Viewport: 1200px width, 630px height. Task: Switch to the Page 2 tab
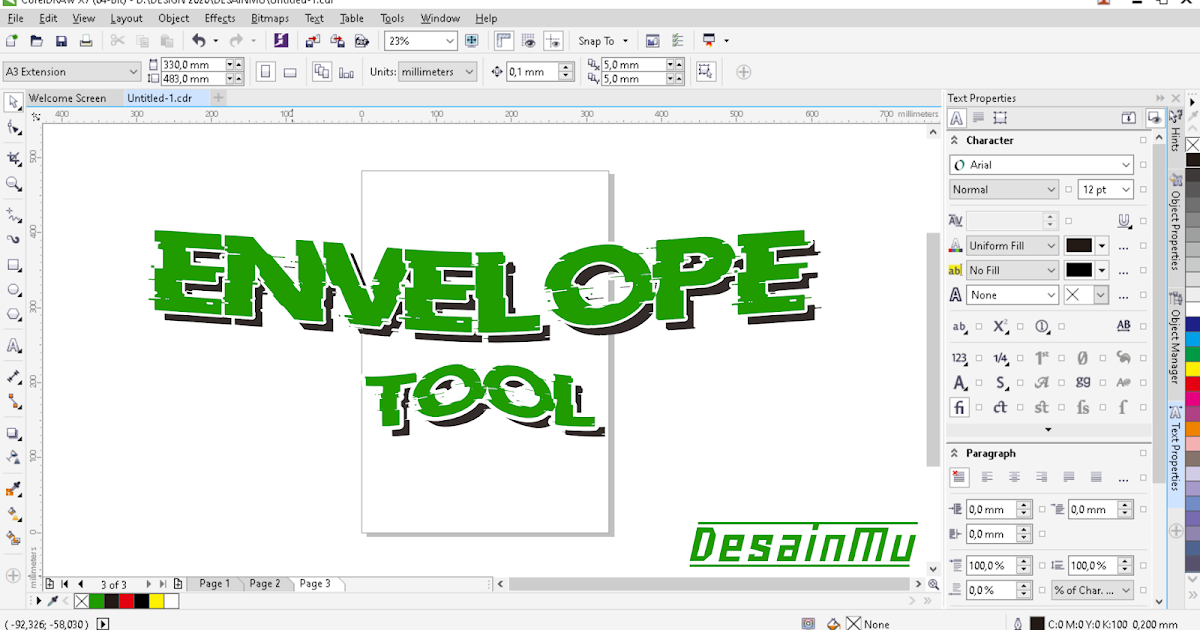[266, 583]
